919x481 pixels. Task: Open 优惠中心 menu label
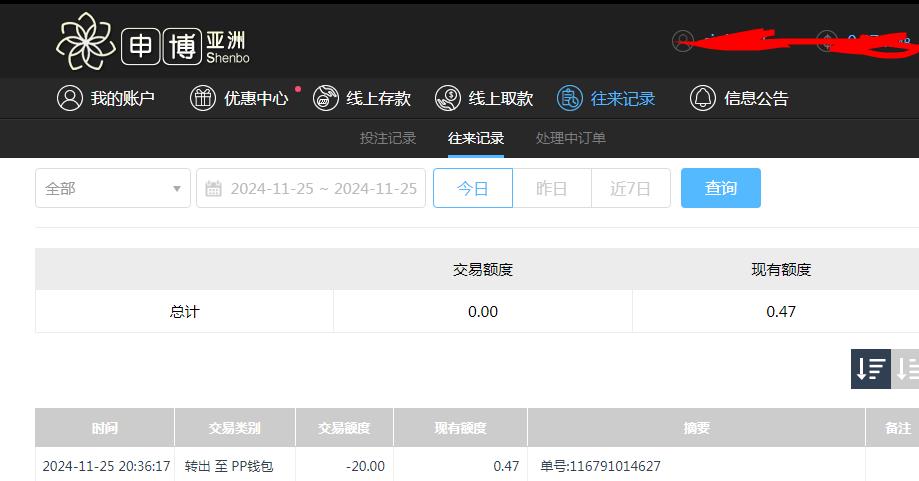click(256, 98)
